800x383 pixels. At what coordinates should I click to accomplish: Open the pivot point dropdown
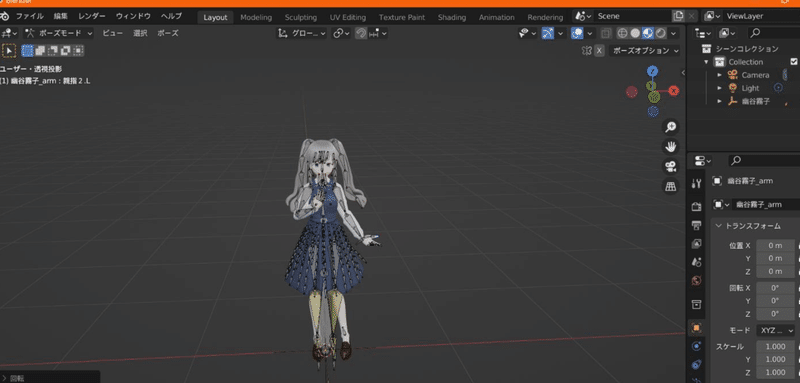pos(341,33)
